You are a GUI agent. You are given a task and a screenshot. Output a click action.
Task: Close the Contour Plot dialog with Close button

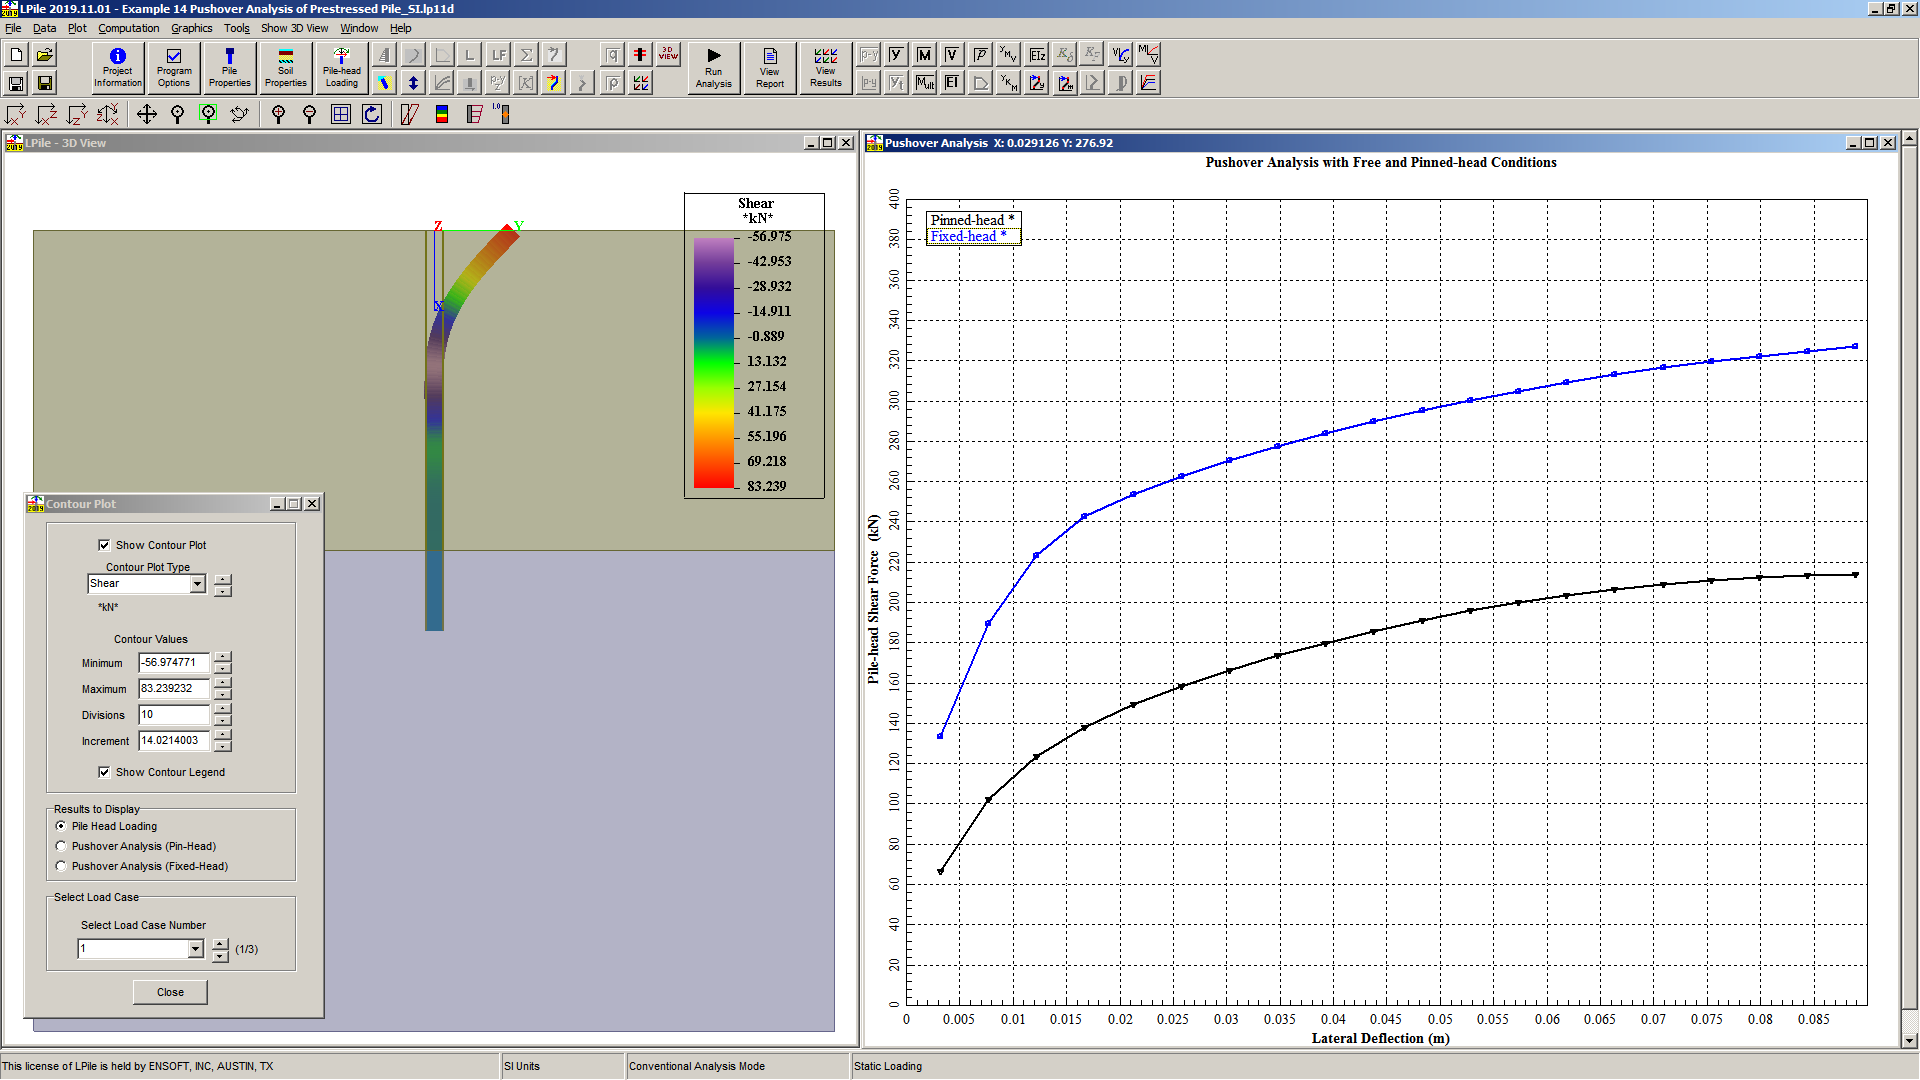click(170, 992)
